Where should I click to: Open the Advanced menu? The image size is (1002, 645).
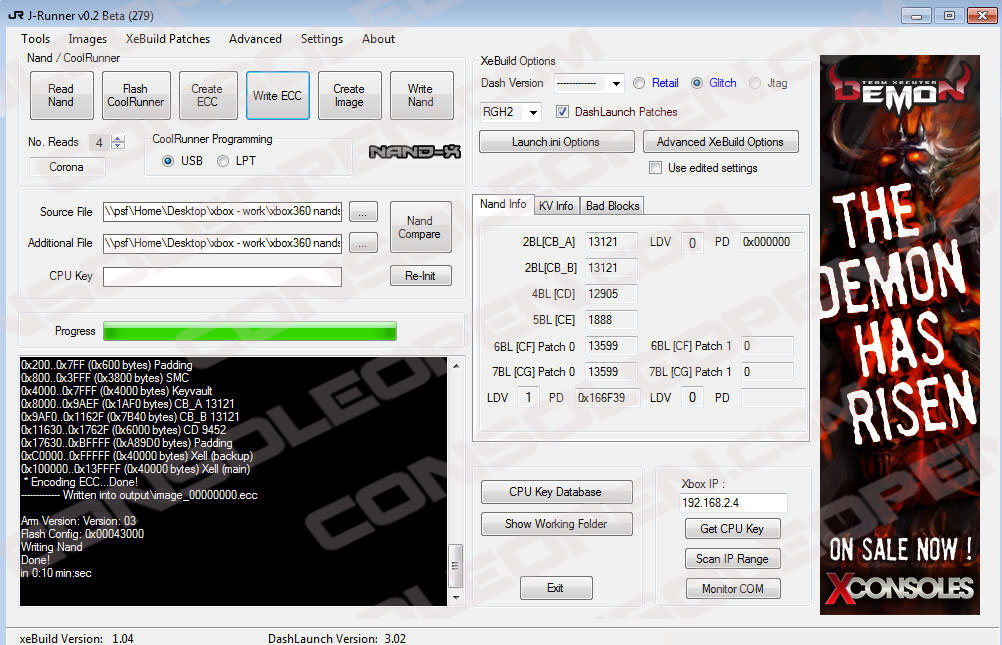coord(256,39)
